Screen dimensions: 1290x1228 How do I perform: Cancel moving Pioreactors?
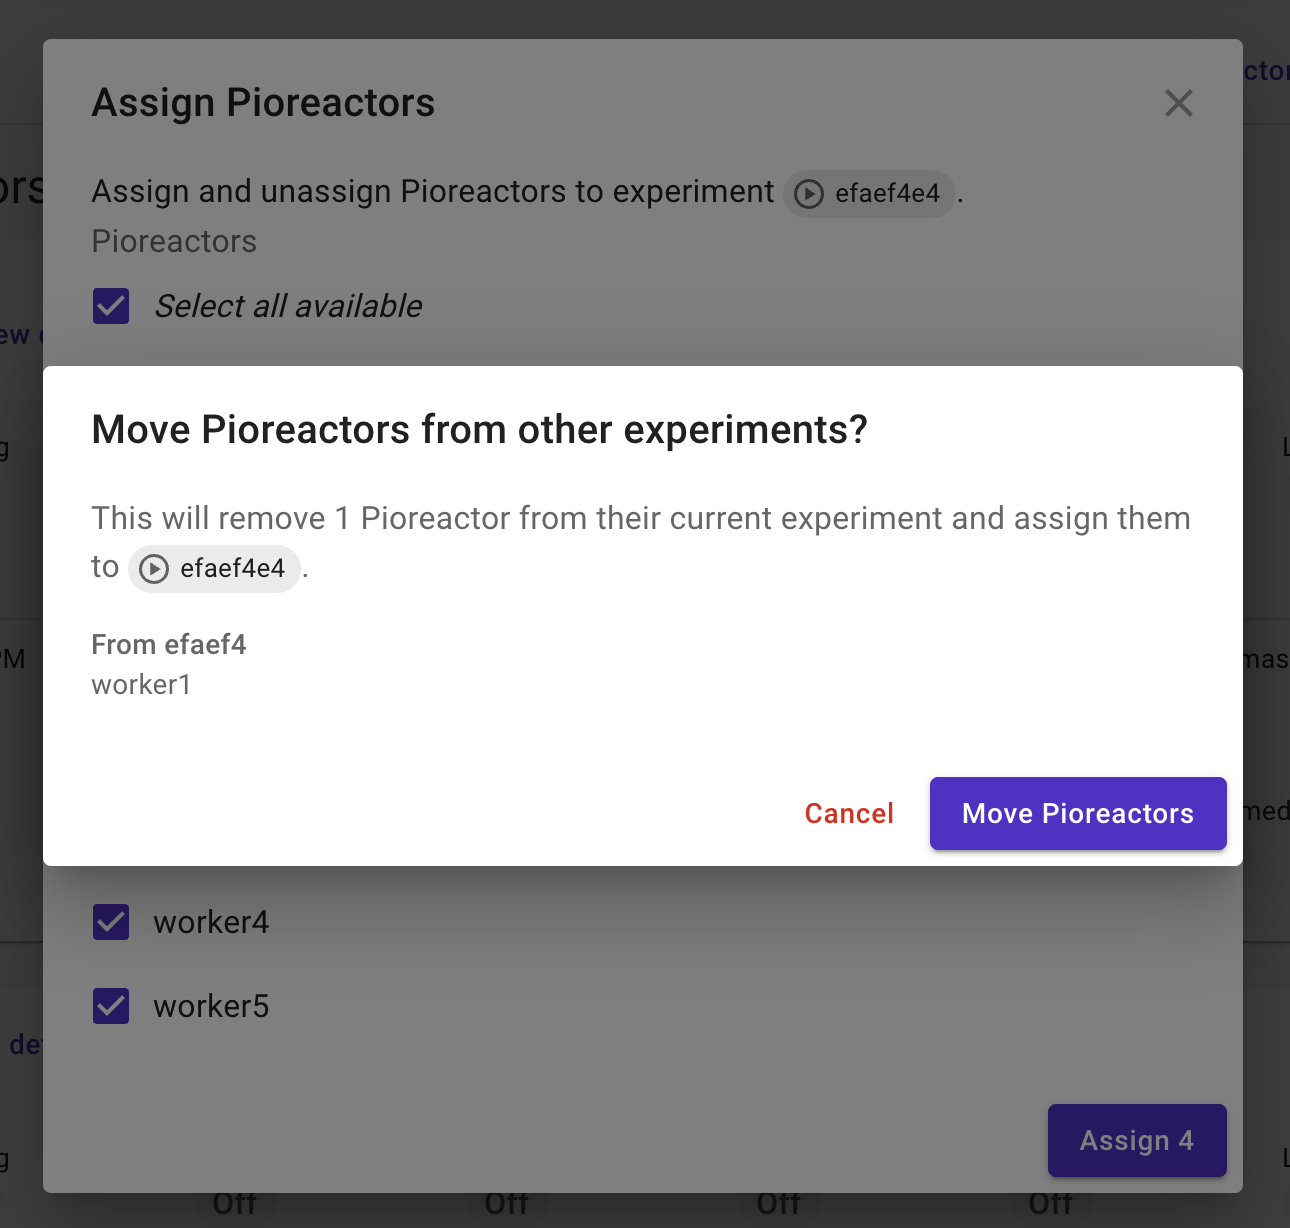point(849,814)
